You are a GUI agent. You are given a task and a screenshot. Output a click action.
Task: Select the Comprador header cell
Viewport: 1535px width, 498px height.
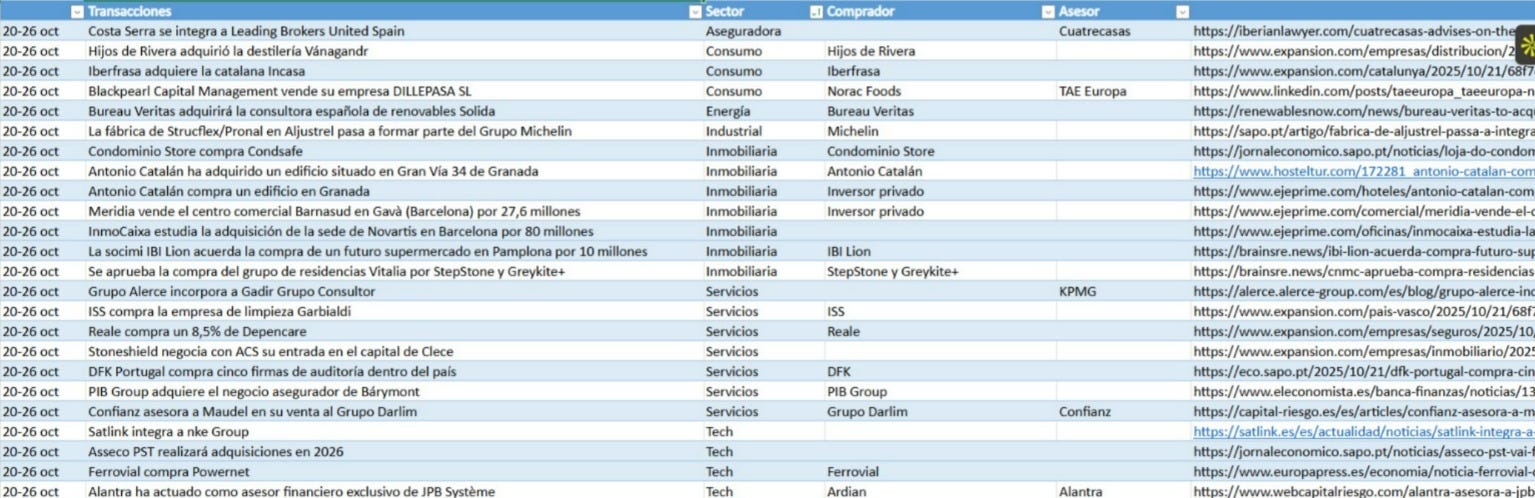tap(940, 11)
